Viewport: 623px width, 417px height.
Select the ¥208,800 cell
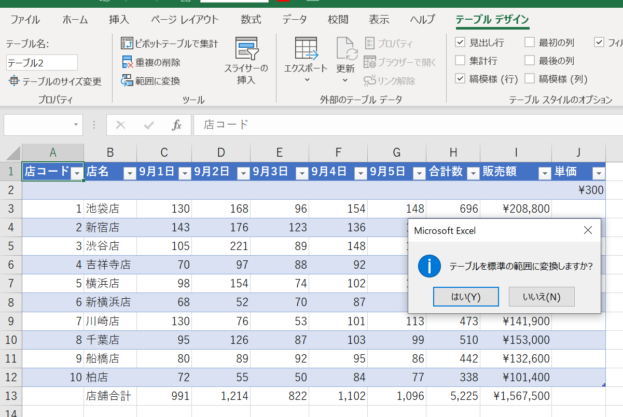point(516,208)
